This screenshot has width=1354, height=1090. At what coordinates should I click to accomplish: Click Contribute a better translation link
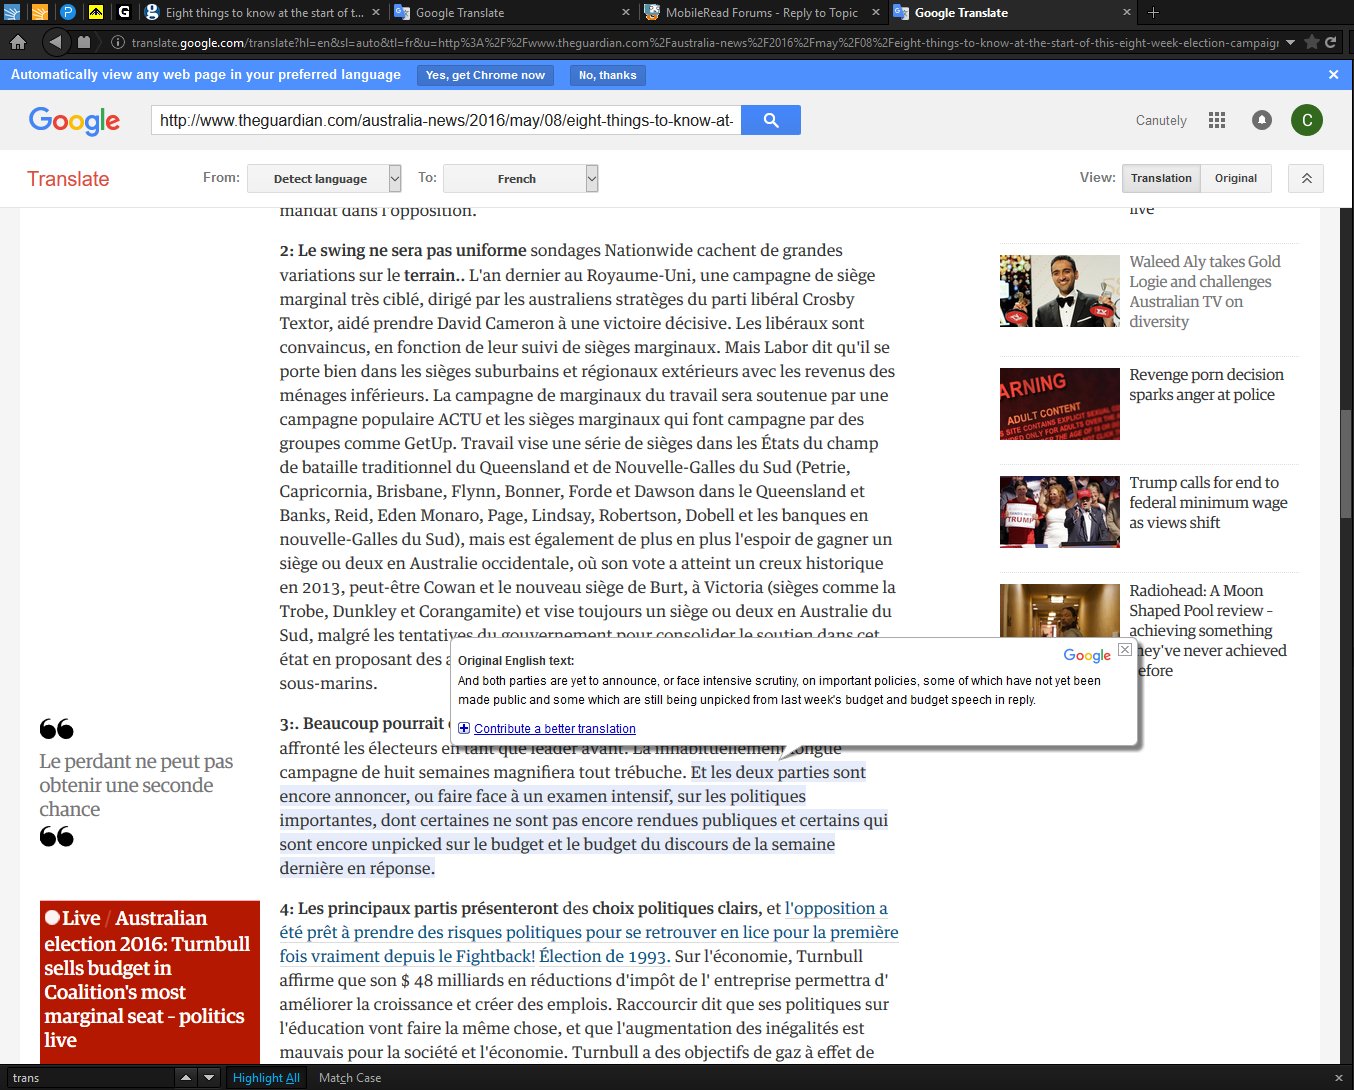554,729
